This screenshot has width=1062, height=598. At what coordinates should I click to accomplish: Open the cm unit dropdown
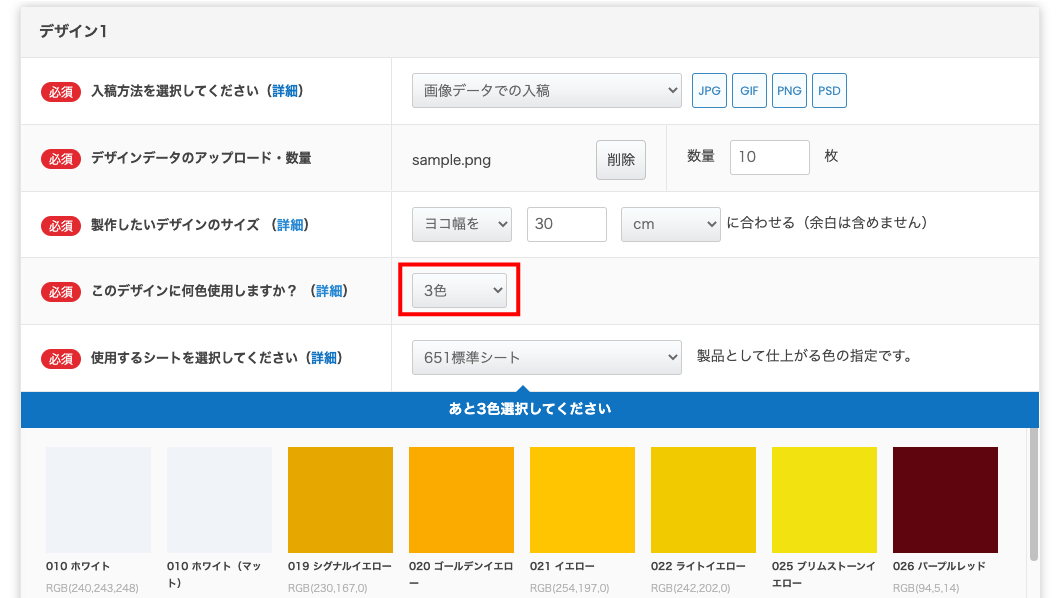pos(670,224)
